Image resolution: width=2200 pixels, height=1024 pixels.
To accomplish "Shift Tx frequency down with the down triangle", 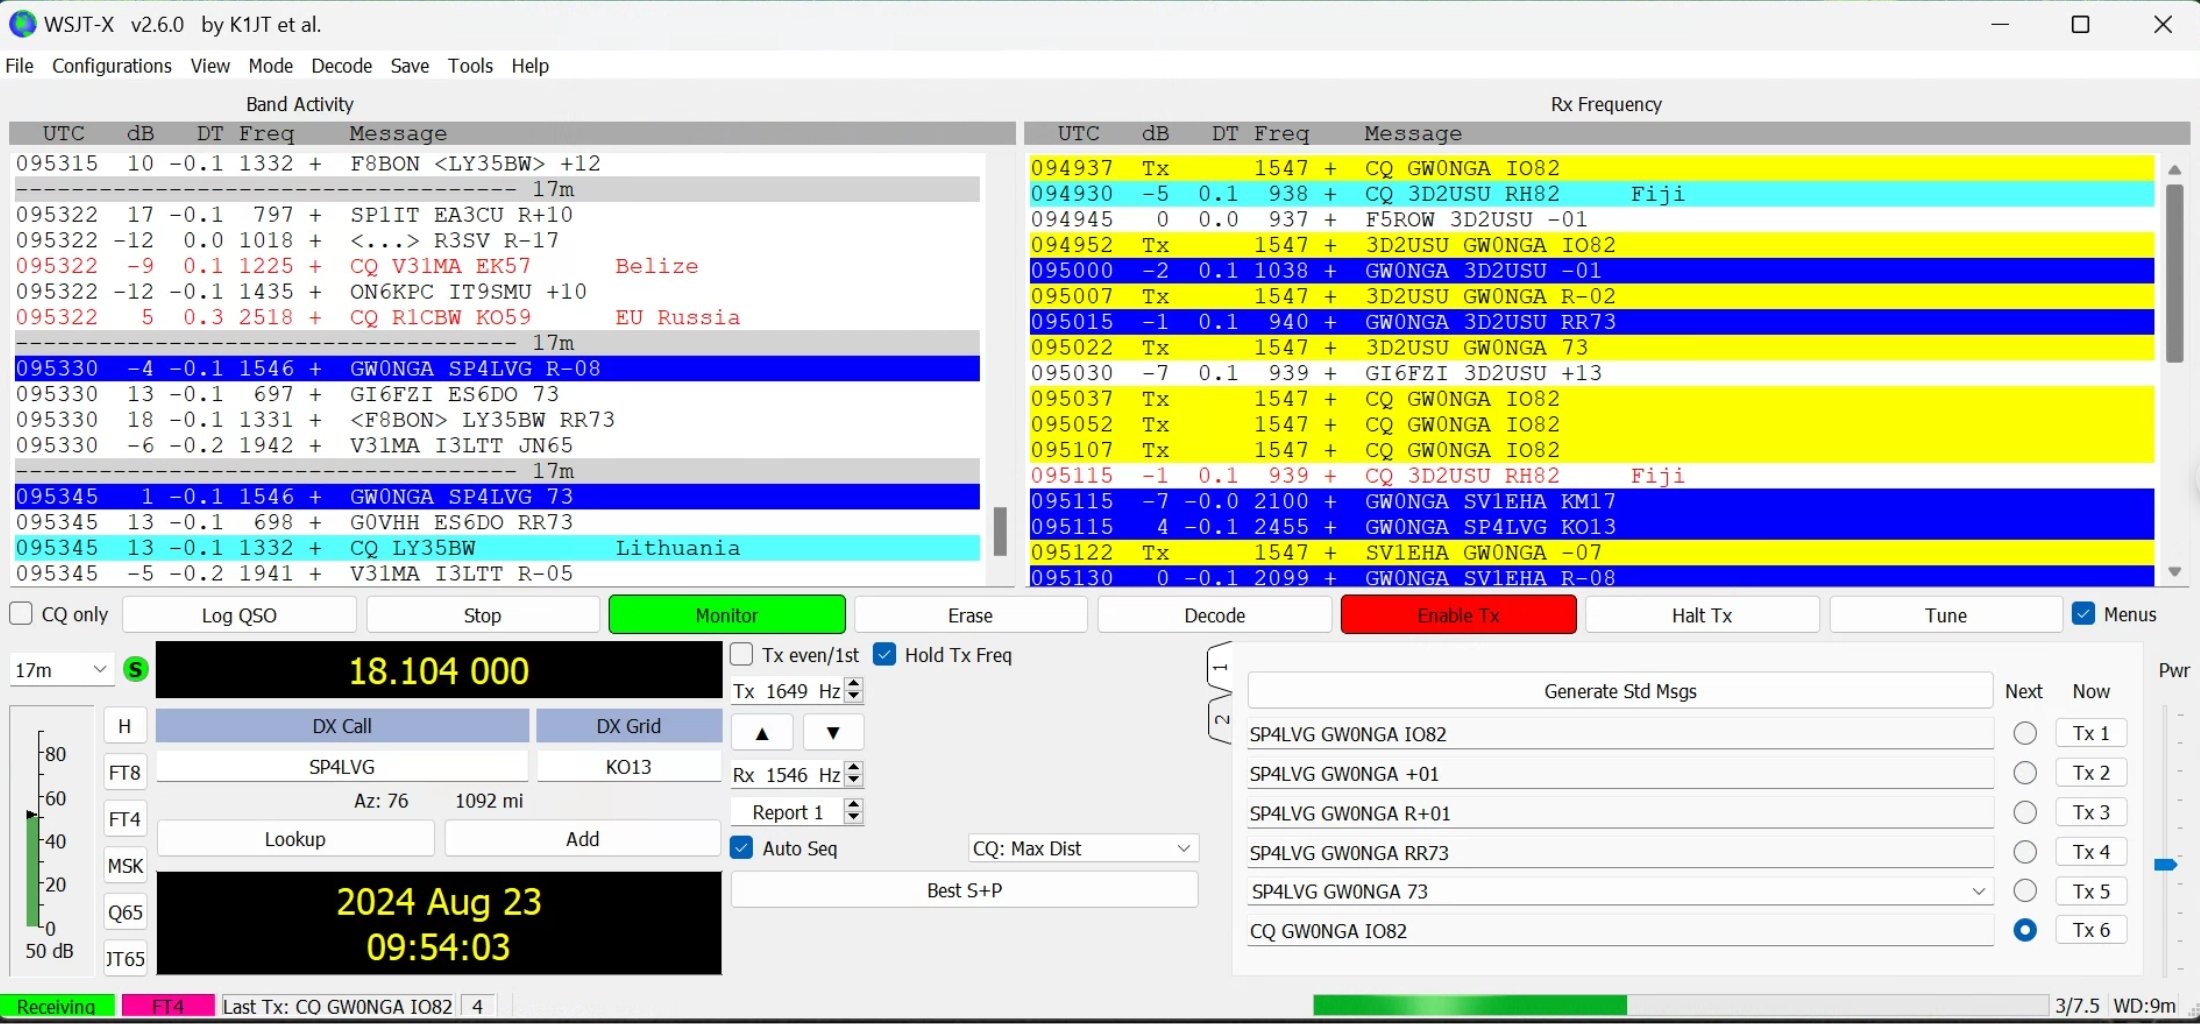I will 833,733.
